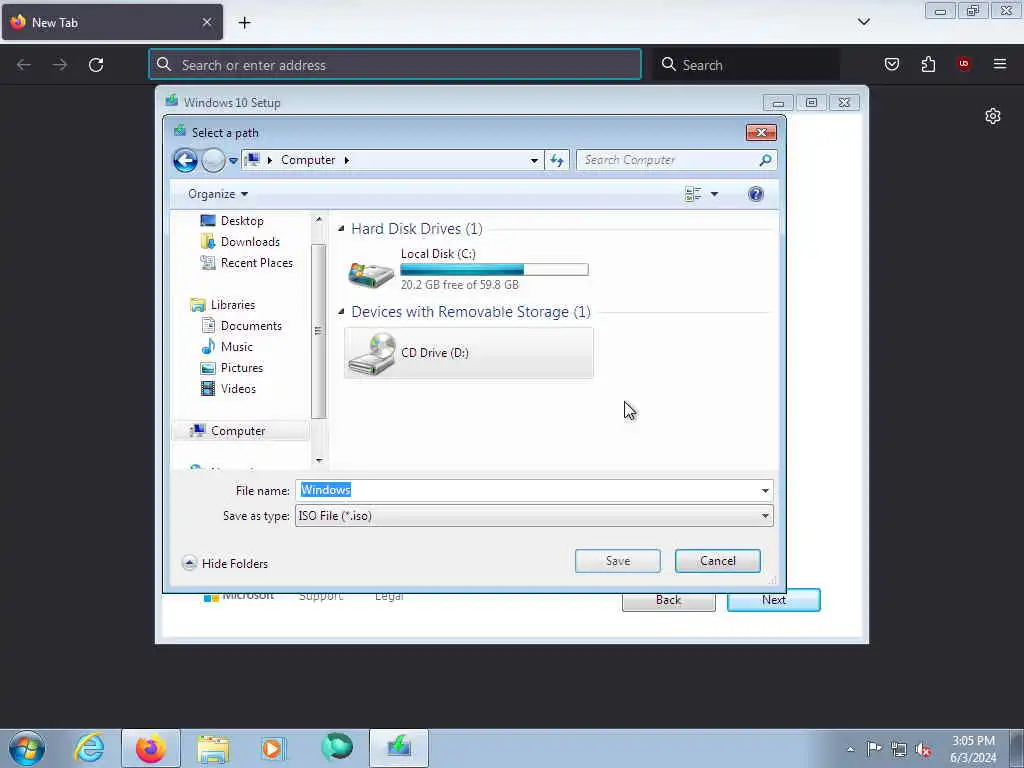1024x768 pixels.
Task: Open the Firefox Extensions icon
Action: pyautogui.click(x=928, y=64)
